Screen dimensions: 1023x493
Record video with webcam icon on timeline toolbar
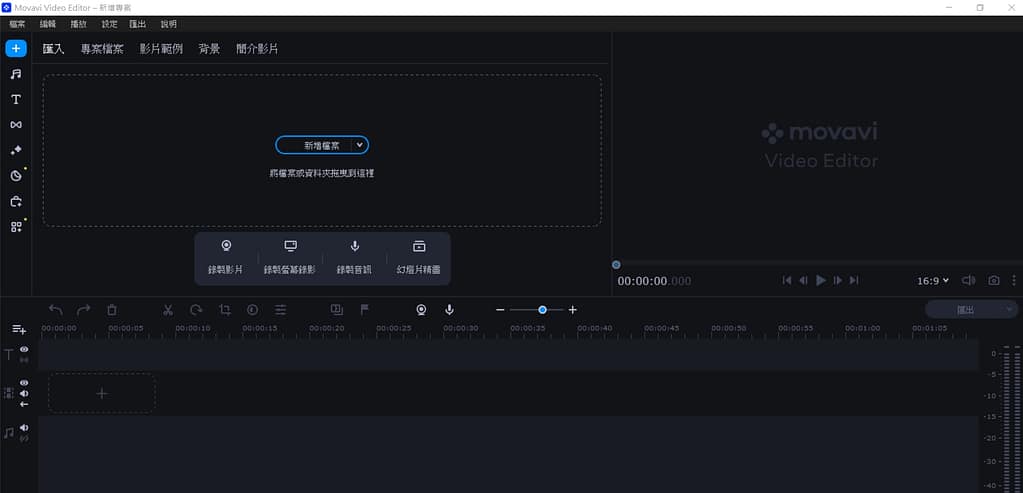[x=421, y=310]
